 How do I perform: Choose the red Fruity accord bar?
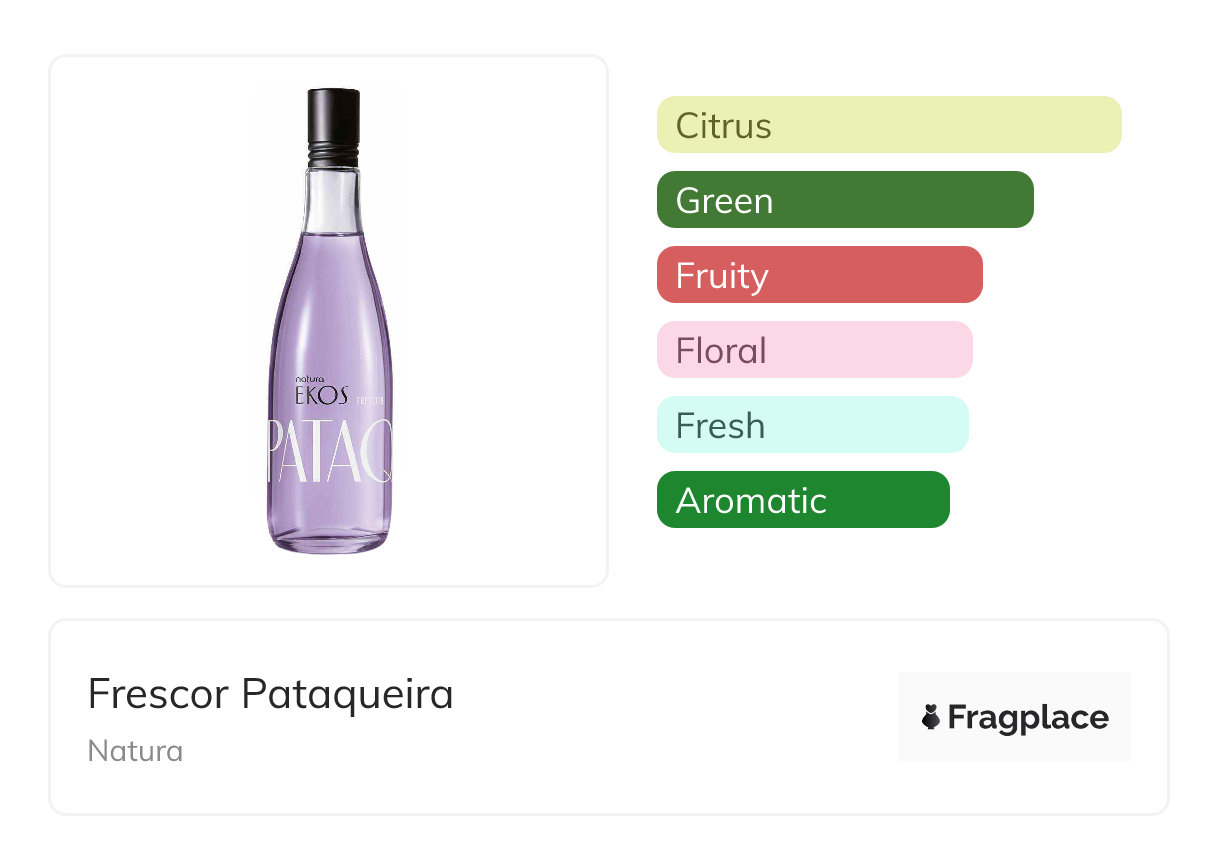pos(819,275)
